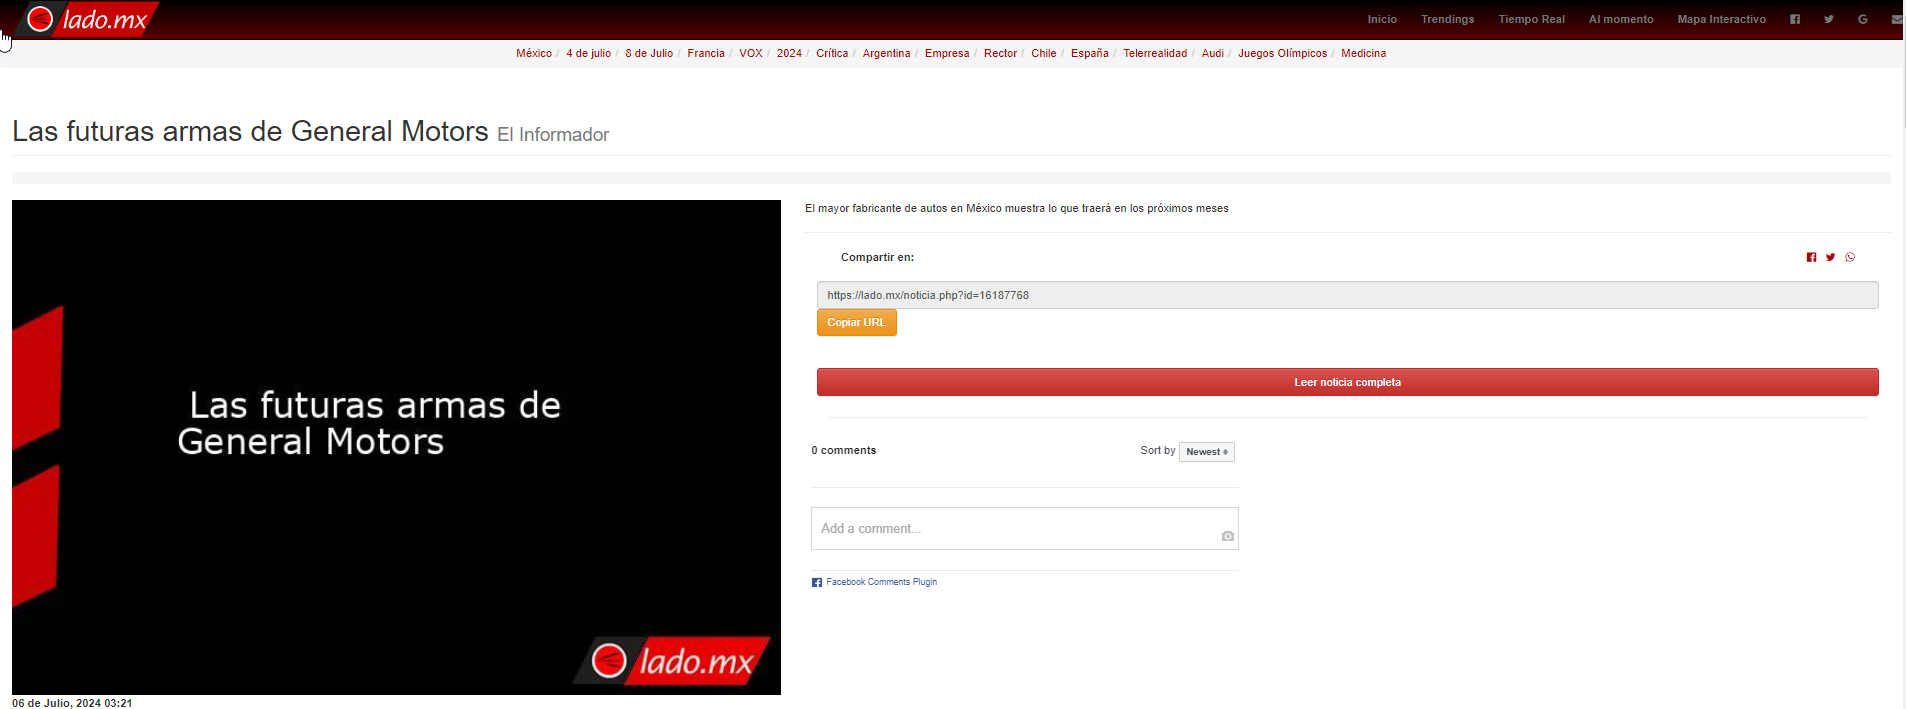Open the Empresa tag link
Screen dimensions: 1906x709
pyautogui.click(x=947, y=54)
